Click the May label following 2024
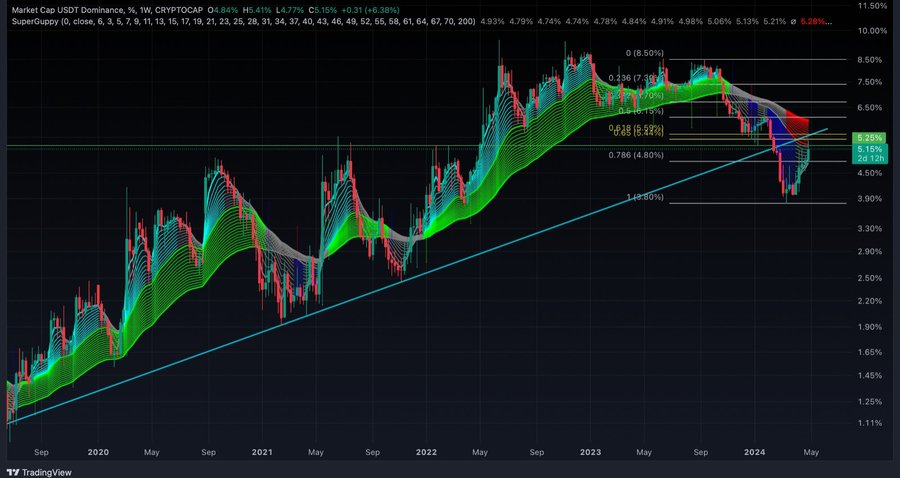Image resolution: width=900 pixels, height=478 pixels. point(811,452)
